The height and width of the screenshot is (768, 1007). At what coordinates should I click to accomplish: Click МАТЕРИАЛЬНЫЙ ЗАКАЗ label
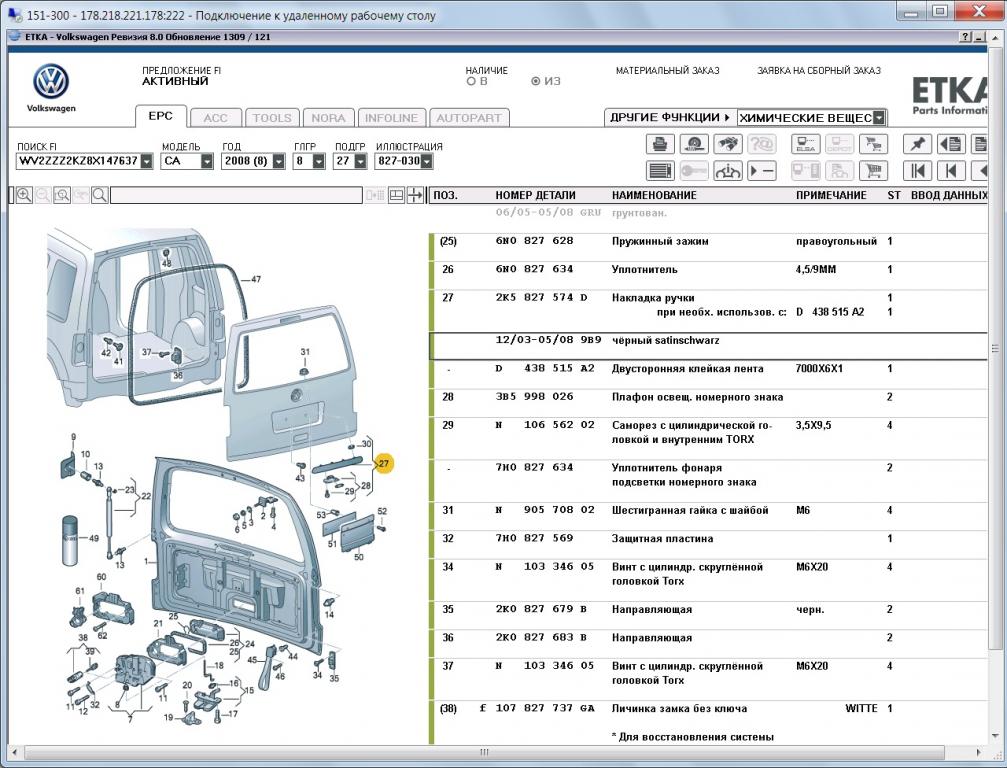[x=667, y=71]
